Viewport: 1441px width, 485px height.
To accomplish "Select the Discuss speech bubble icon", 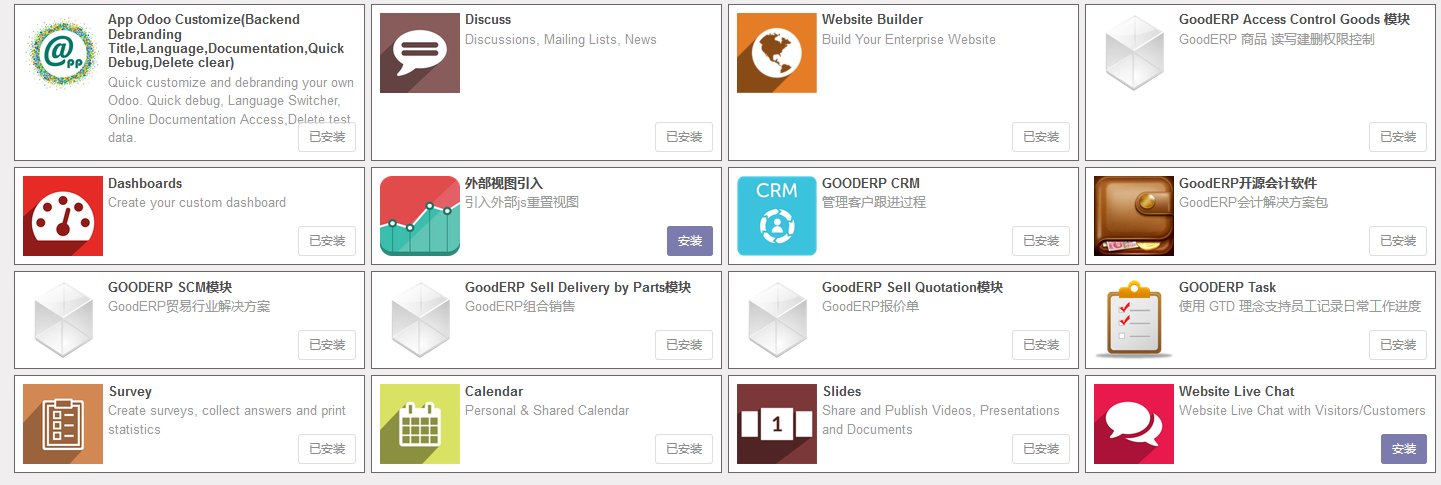I will coord(420,53).
